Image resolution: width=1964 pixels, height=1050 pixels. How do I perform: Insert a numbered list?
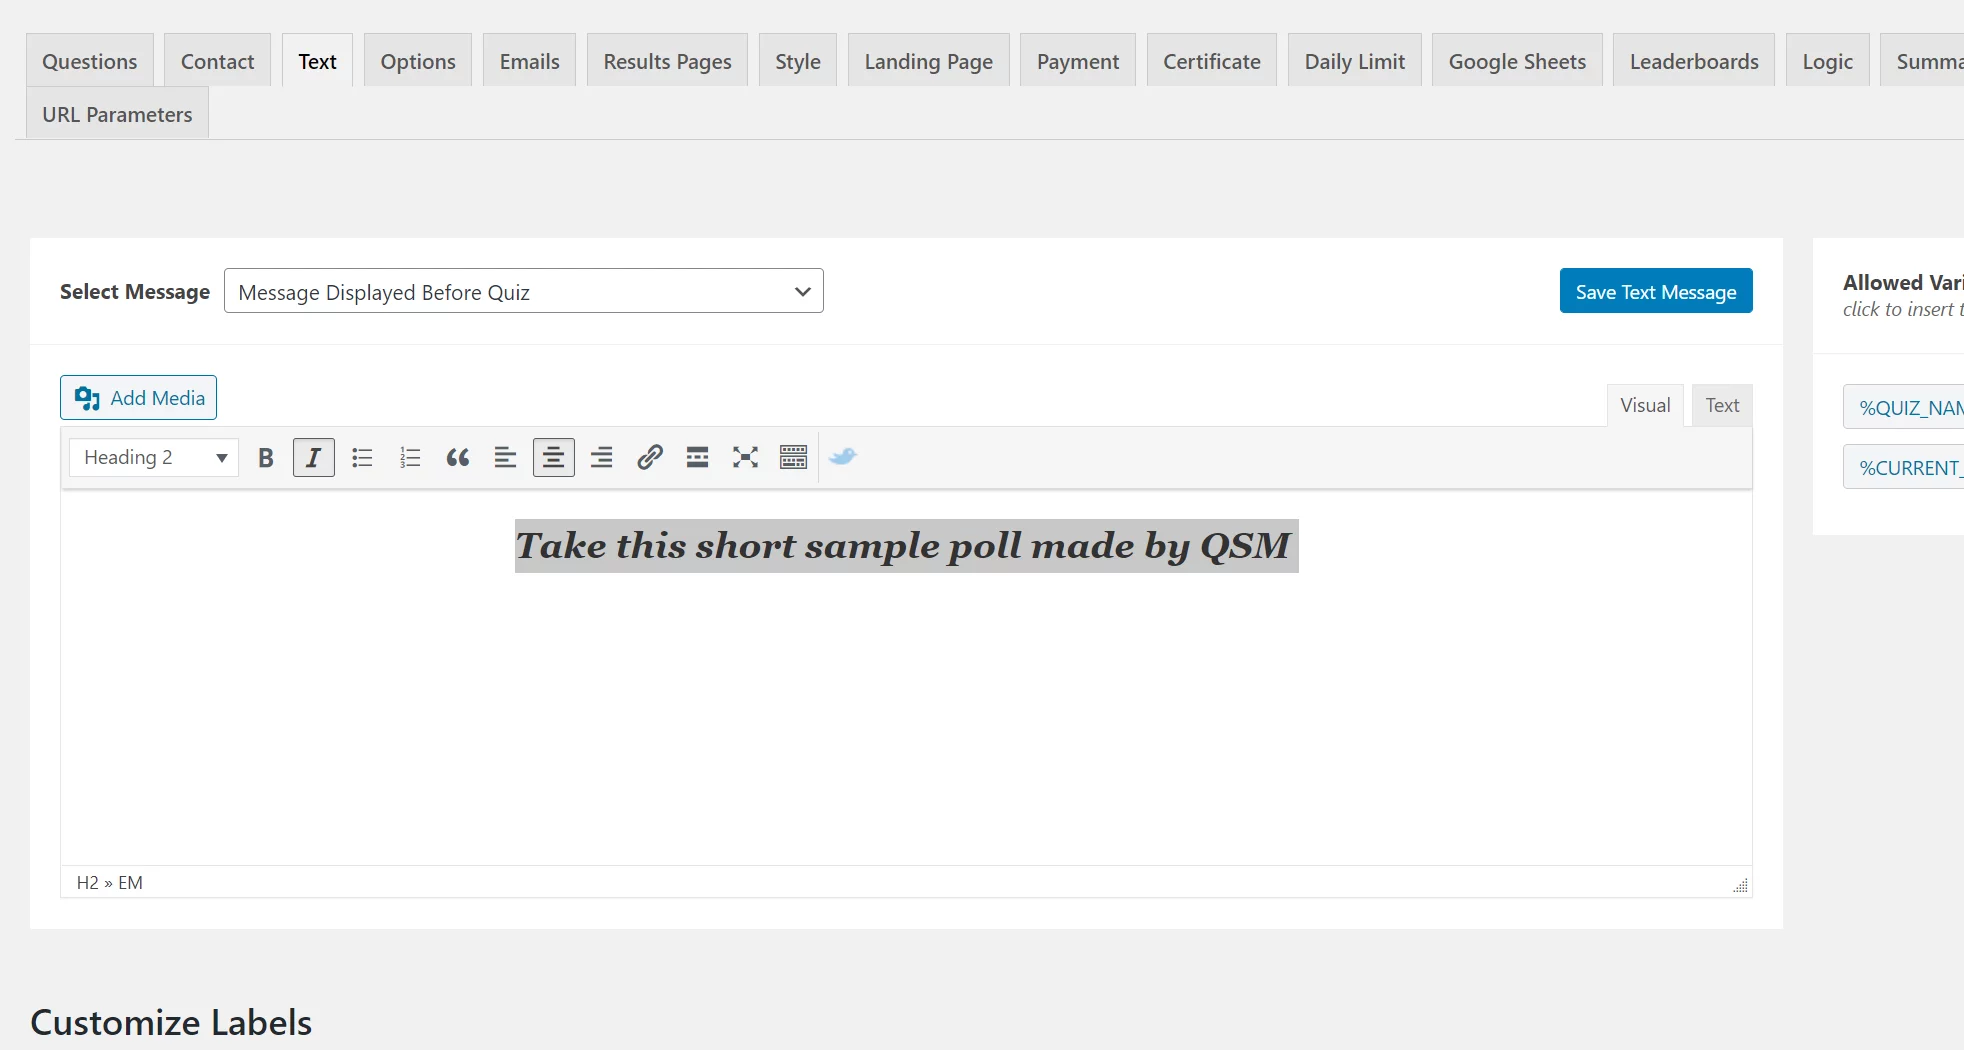tap(410, 457)
